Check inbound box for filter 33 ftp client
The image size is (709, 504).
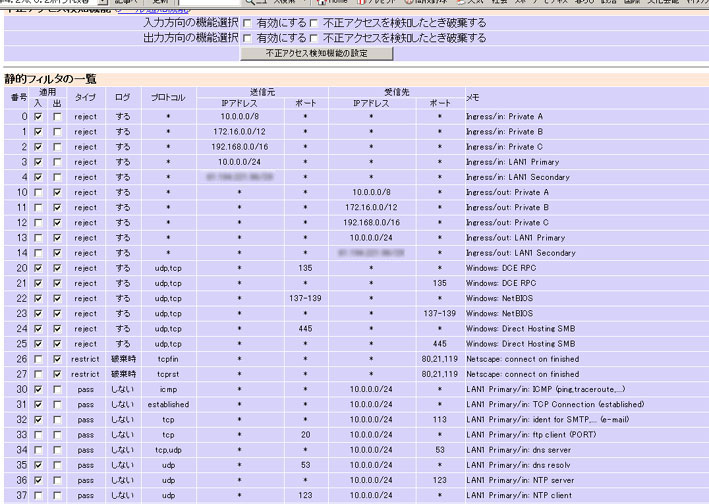38,435
